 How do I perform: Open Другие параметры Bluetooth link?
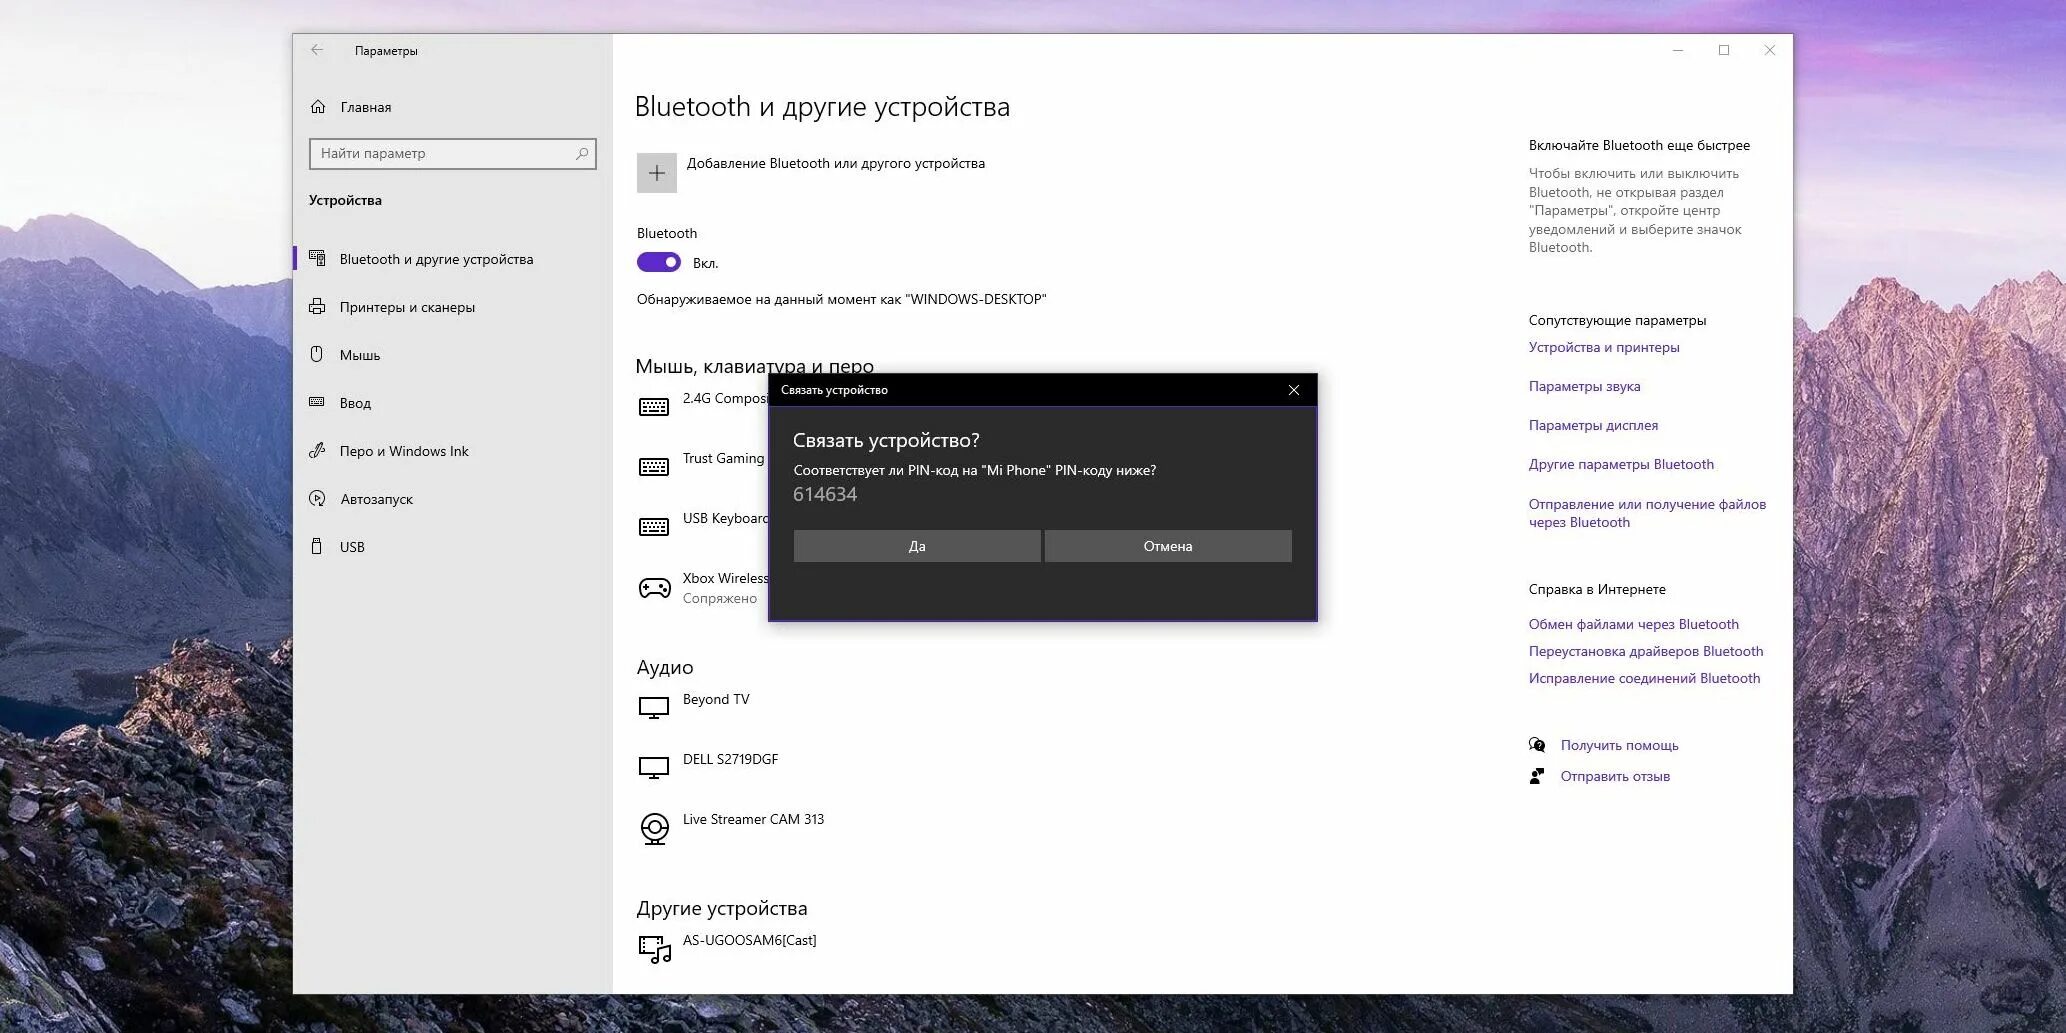(x=1621, y=464)
